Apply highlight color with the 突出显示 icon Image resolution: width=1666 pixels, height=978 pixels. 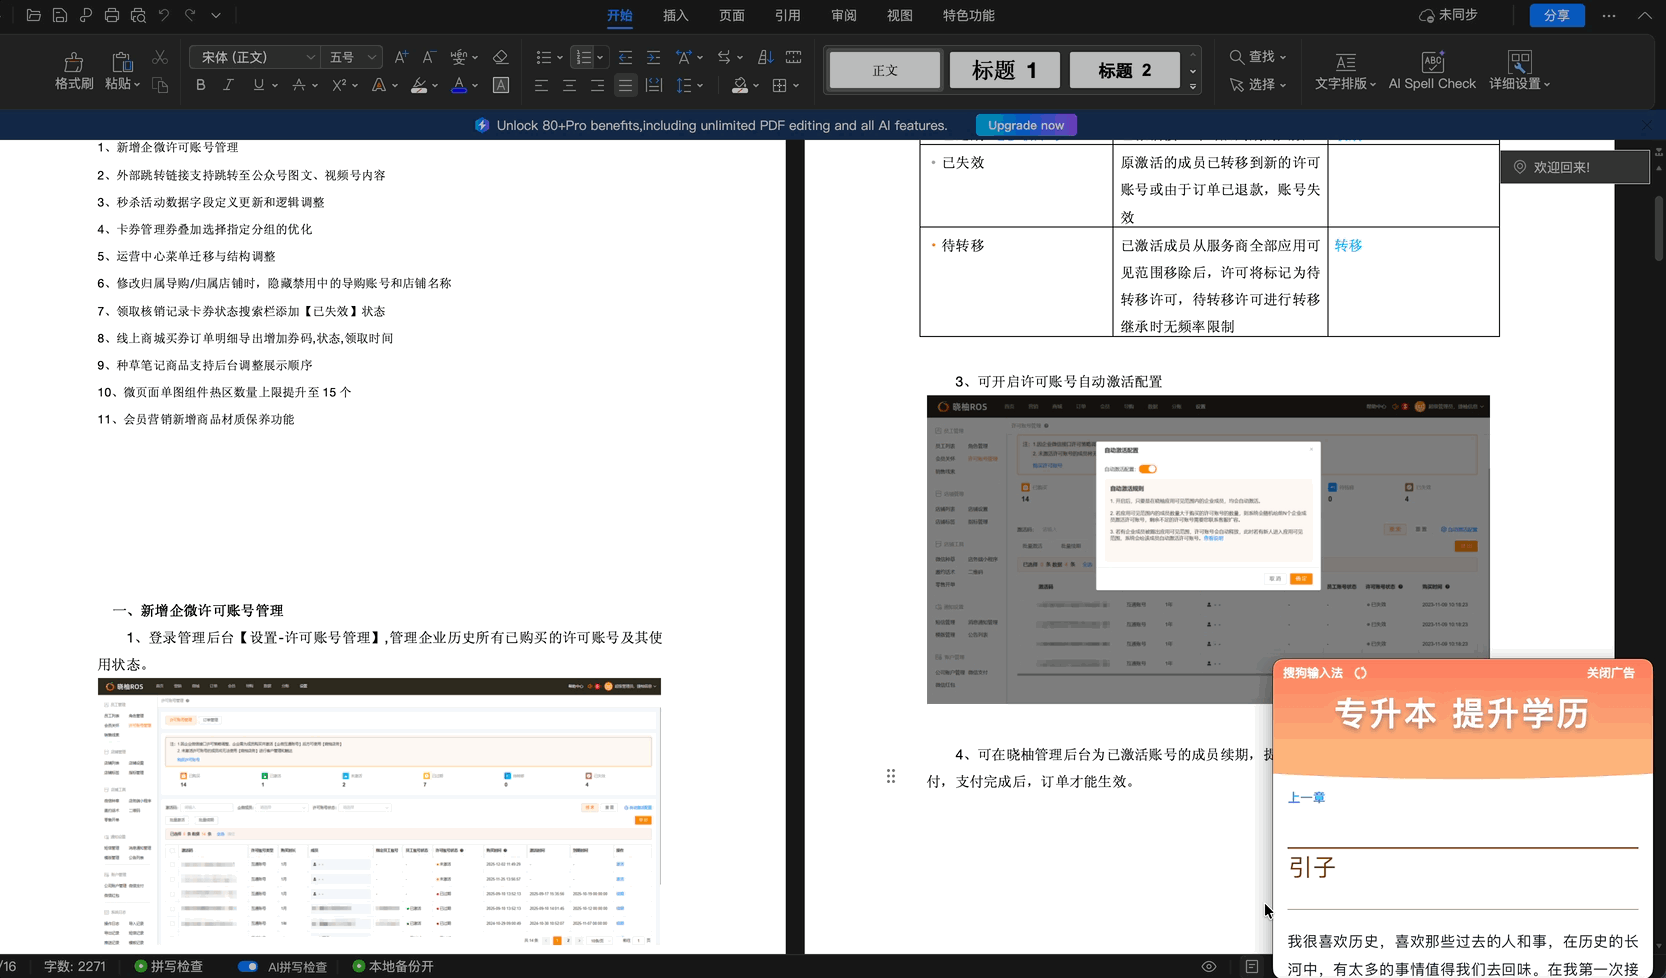[419, 85]
